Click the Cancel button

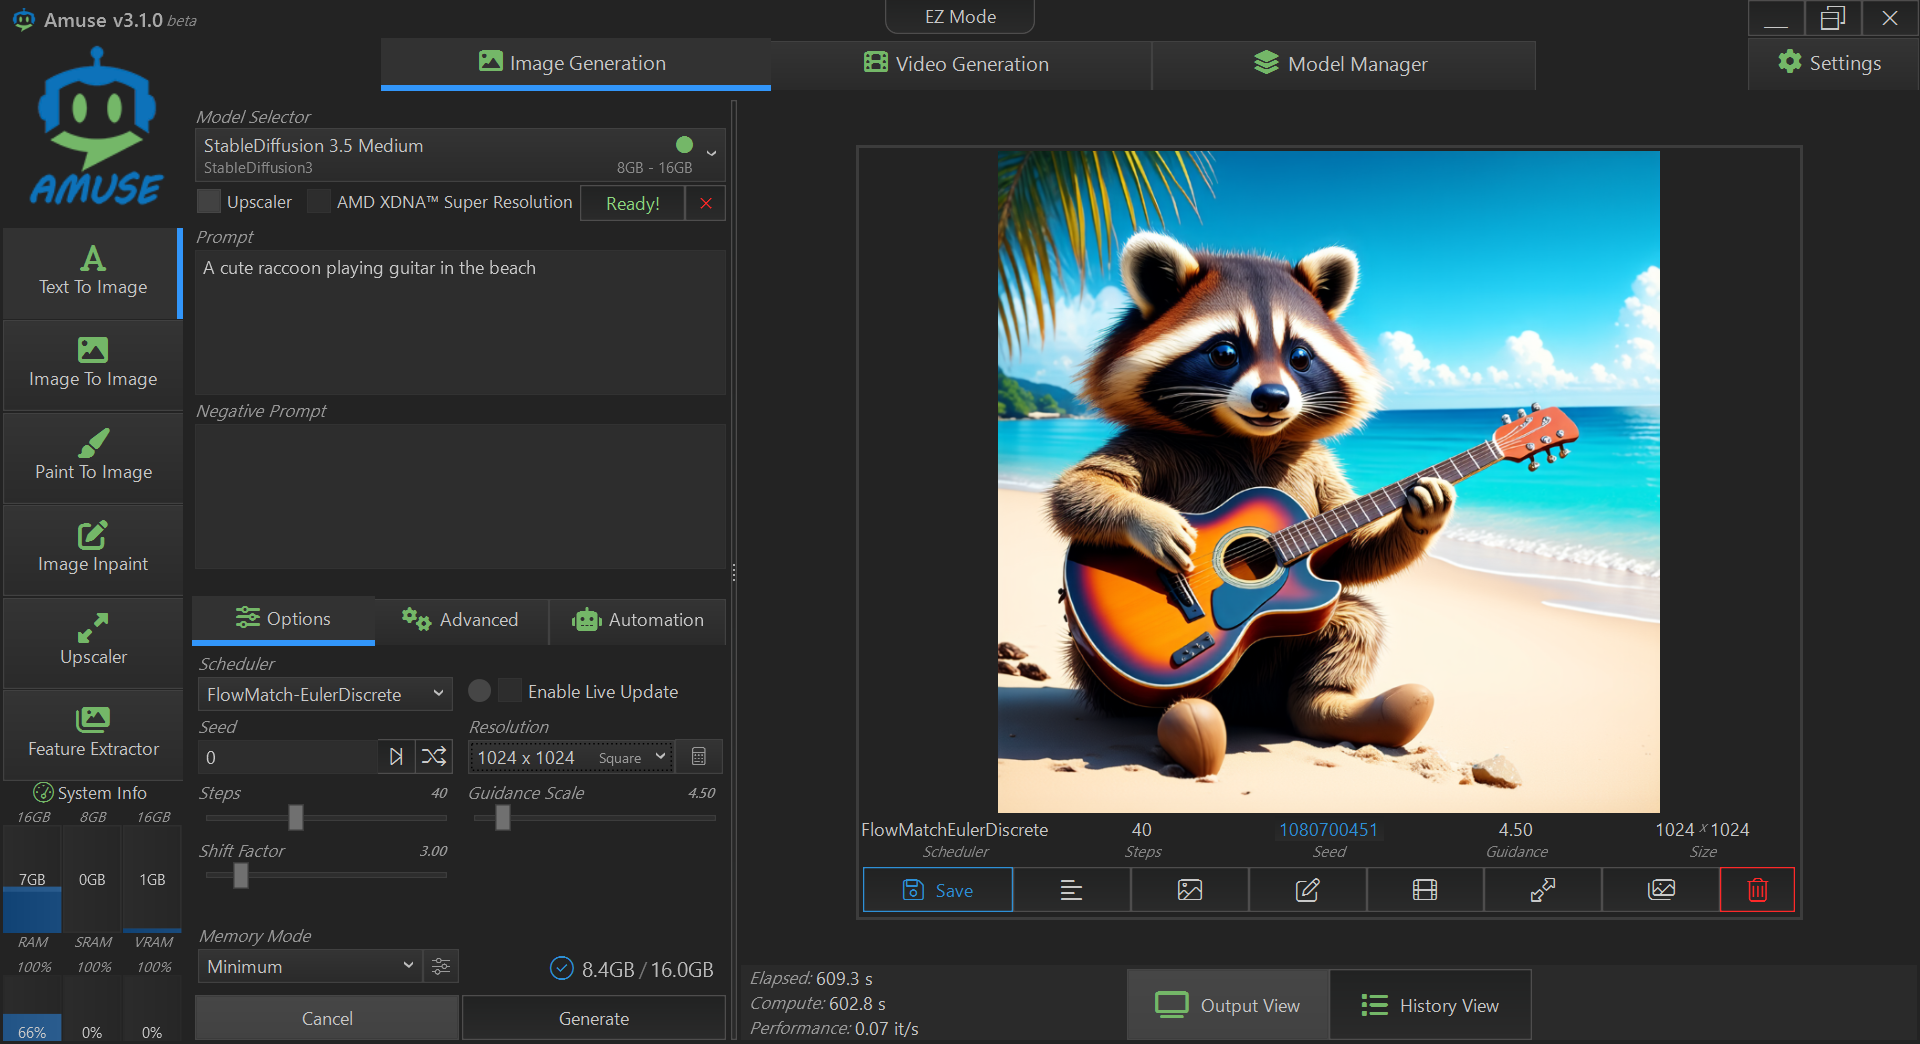coord(327,1018)
